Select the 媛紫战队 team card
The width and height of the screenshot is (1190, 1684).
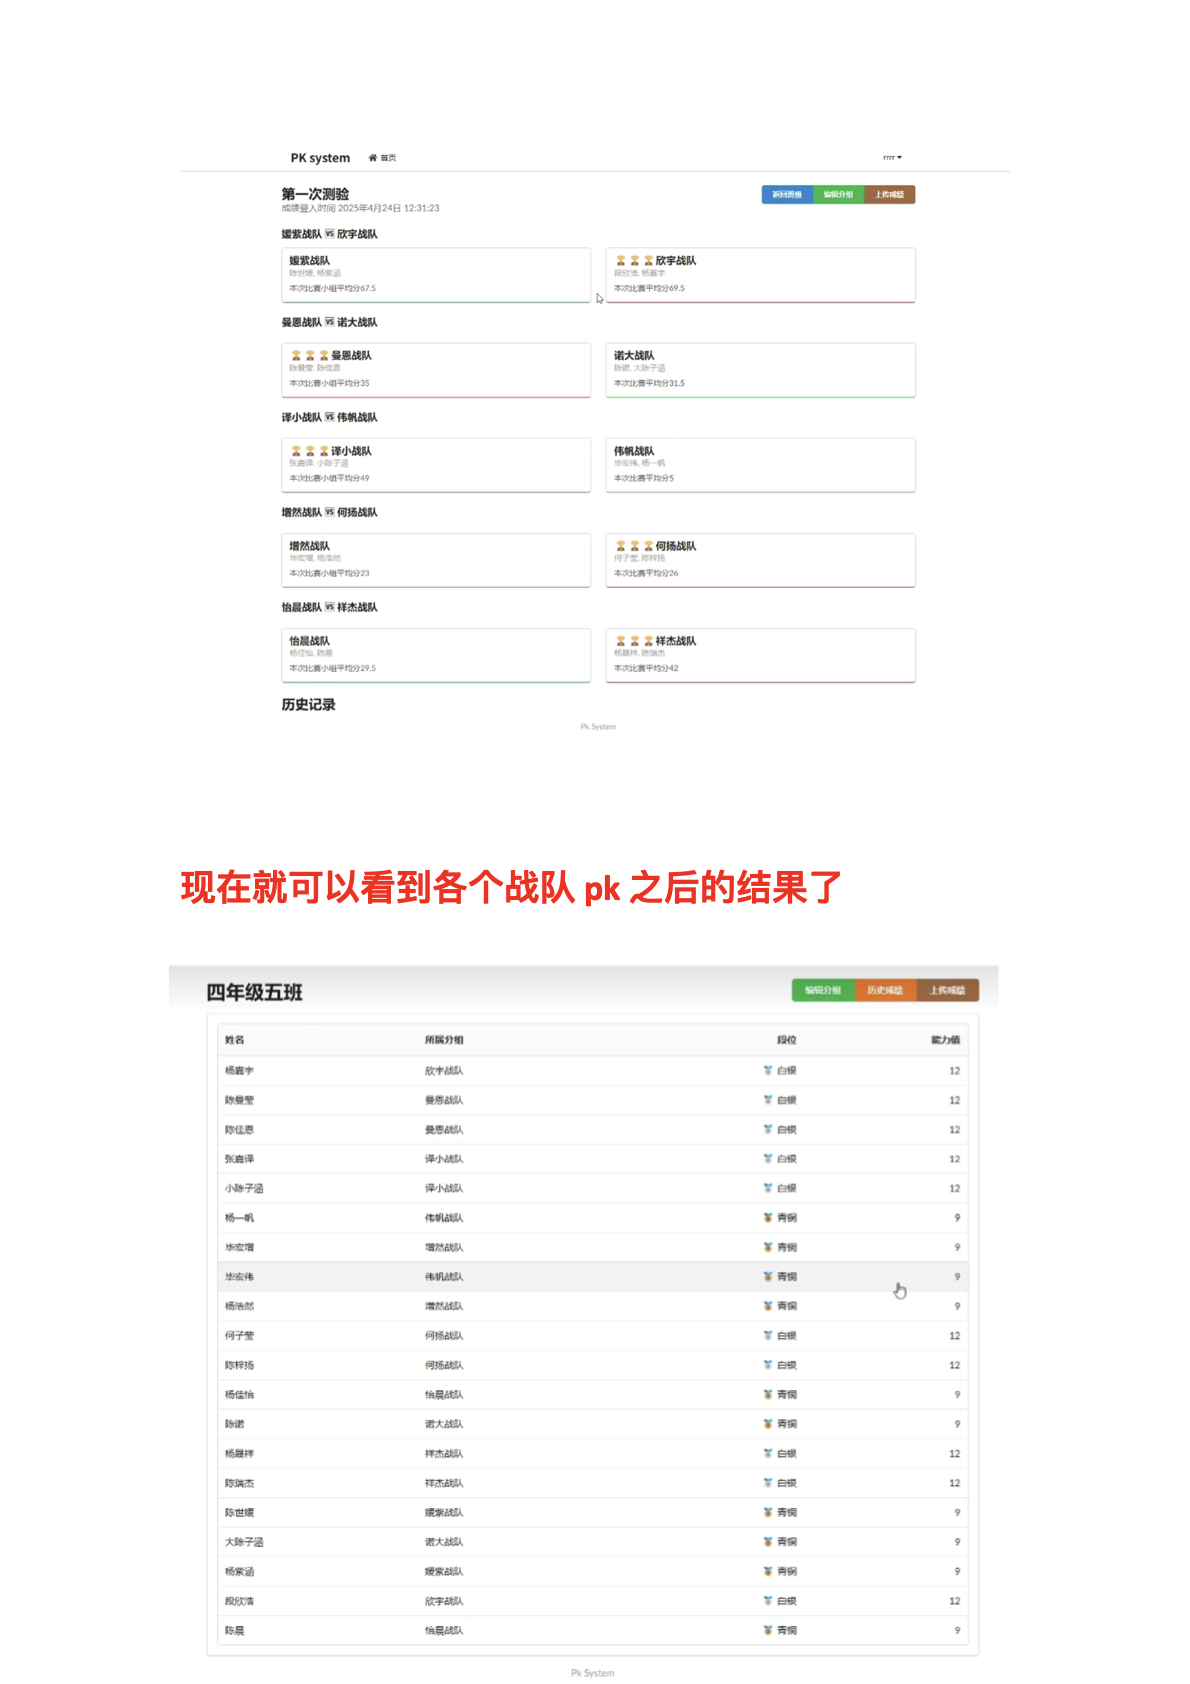point(436,275)
